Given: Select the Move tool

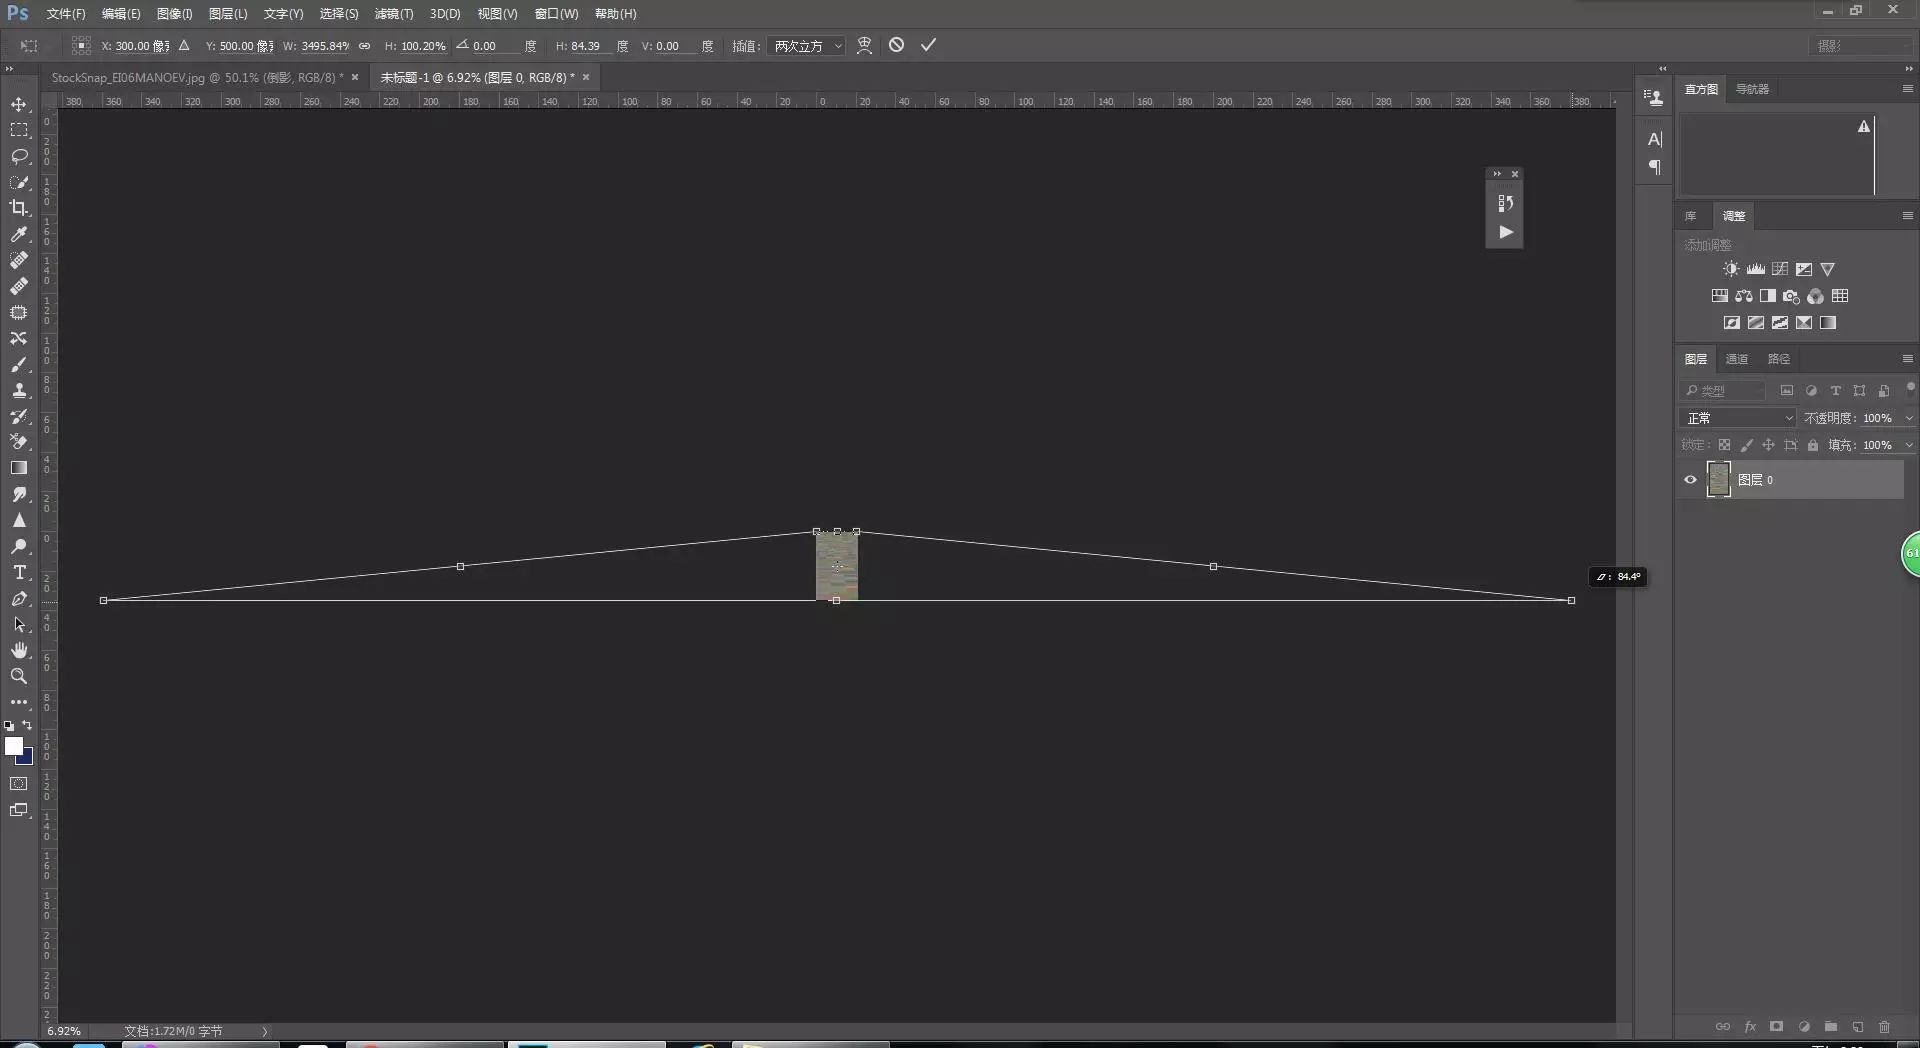Looking at the screenshot, I should pyautogui.click(x=19, y=104).
